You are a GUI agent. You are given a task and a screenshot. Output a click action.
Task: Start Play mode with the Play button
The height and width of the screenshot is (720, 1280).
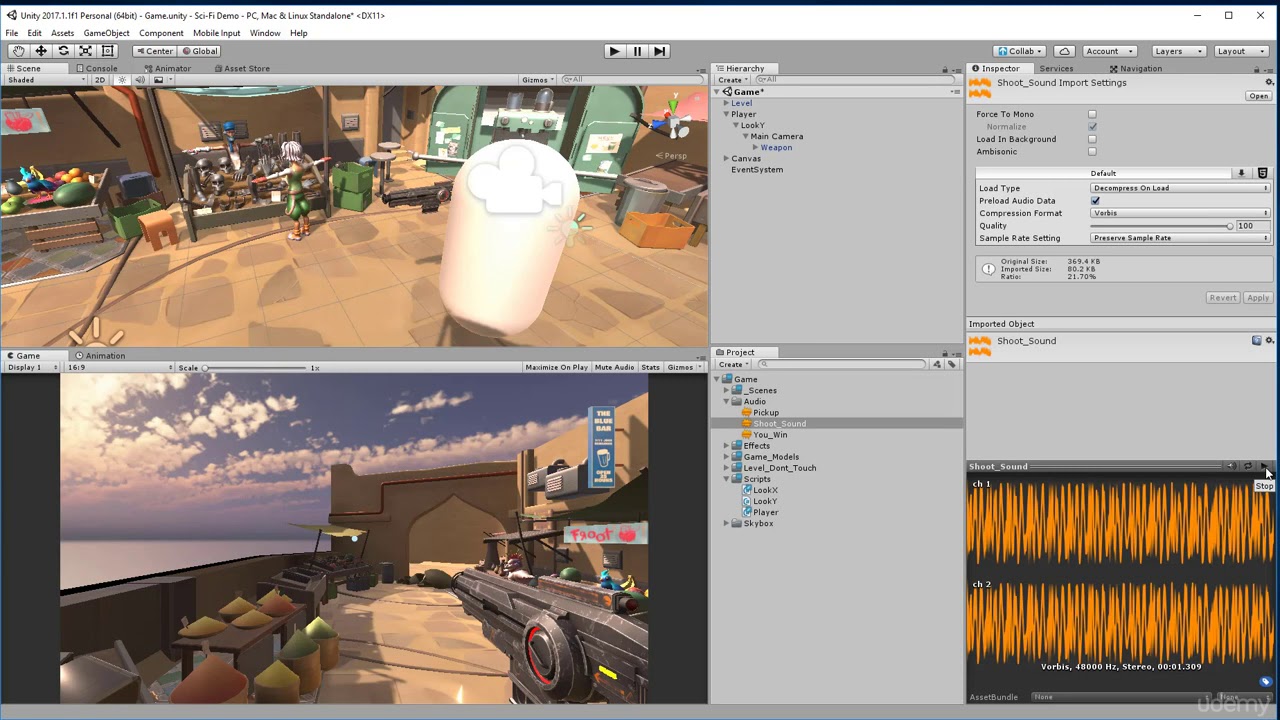coord(614,51)
